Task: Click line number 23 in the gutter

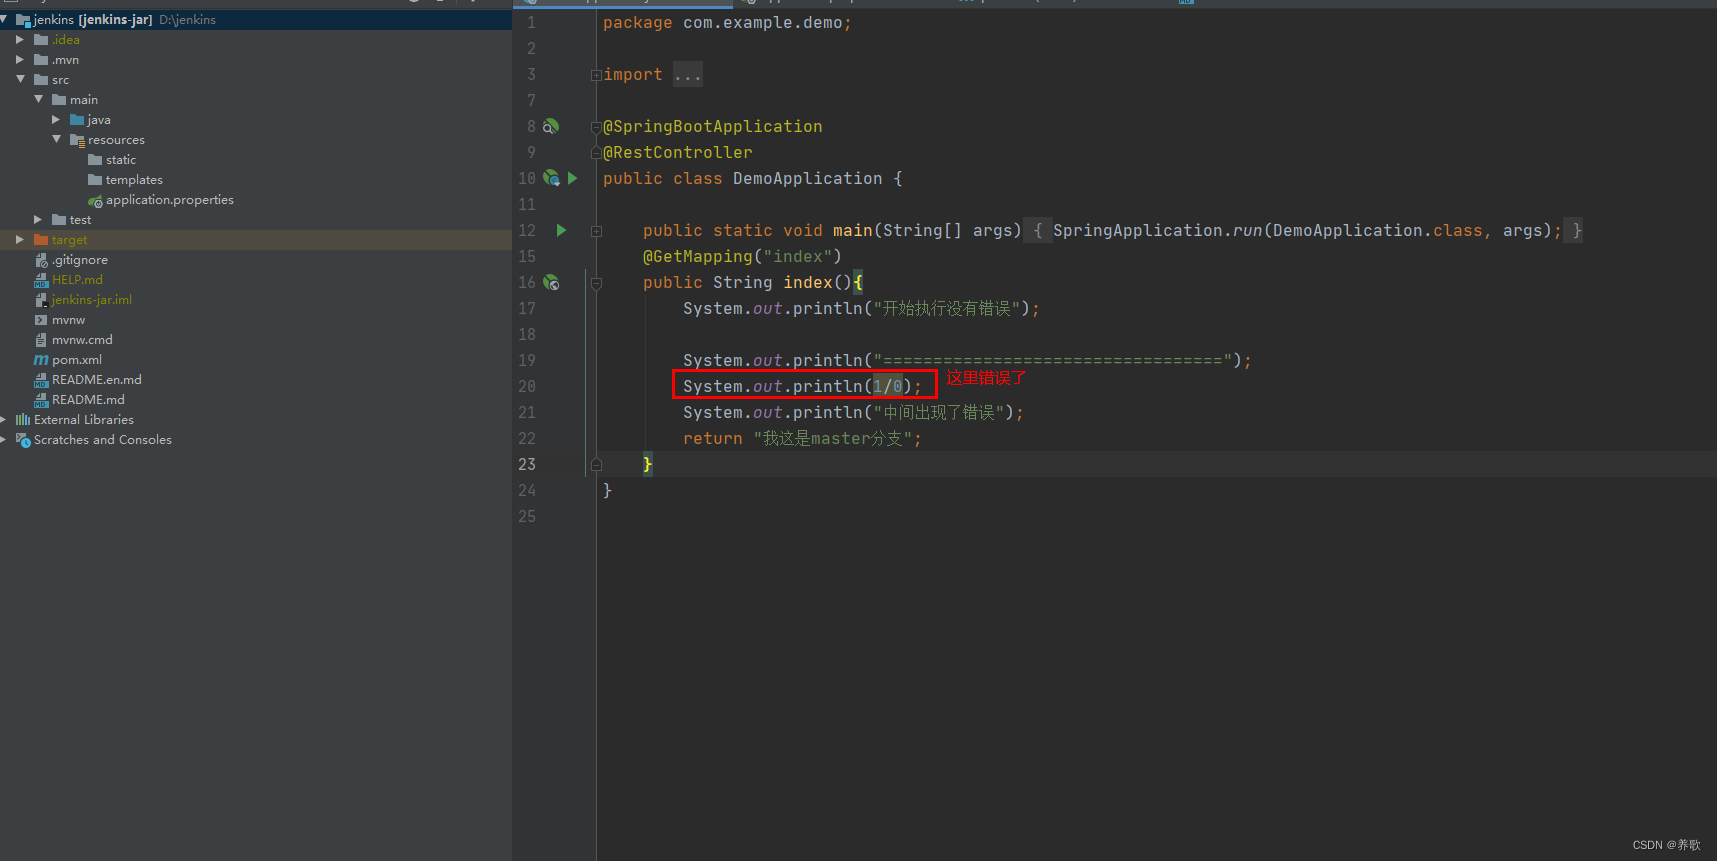Action: [527, 465]
